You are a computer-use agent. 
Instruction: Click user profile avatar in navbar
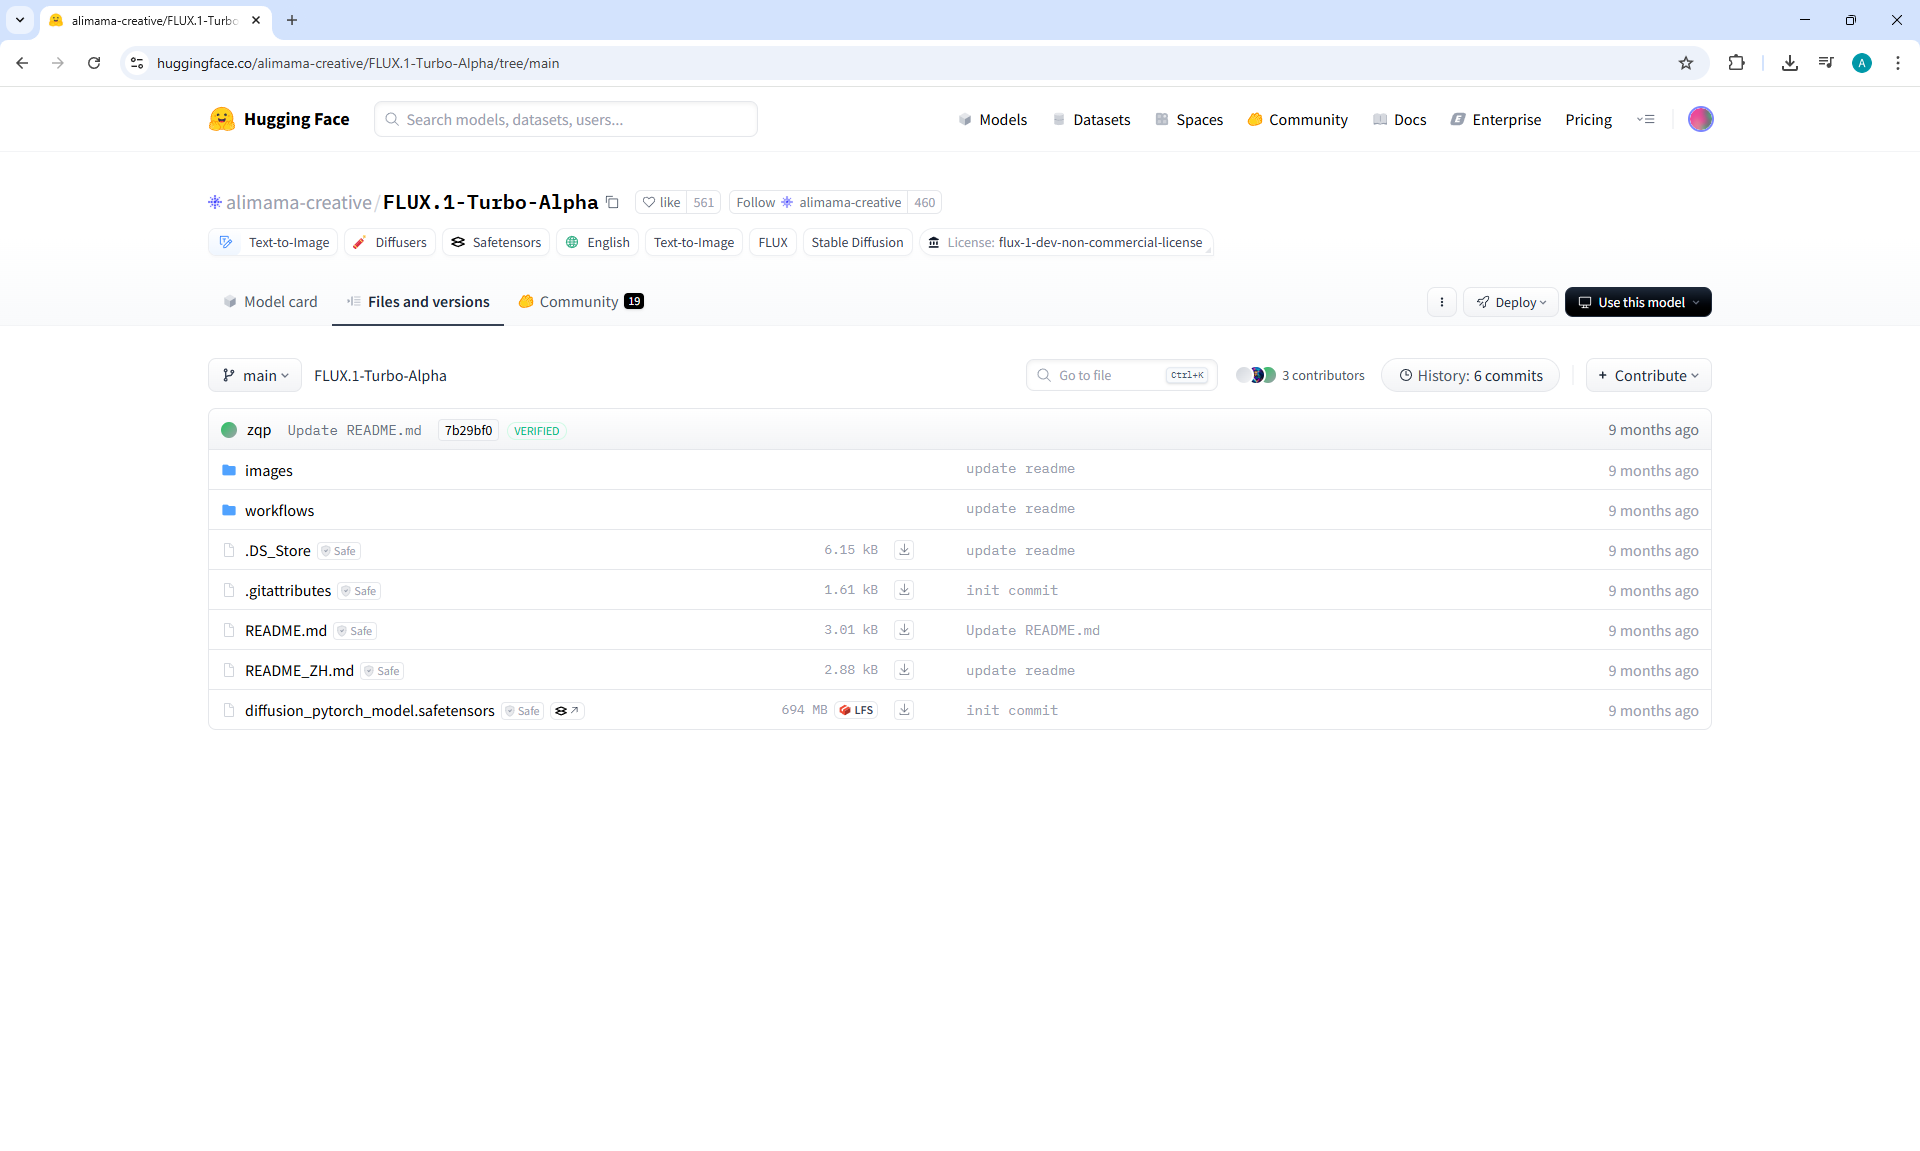click(x=1700, y=119)
